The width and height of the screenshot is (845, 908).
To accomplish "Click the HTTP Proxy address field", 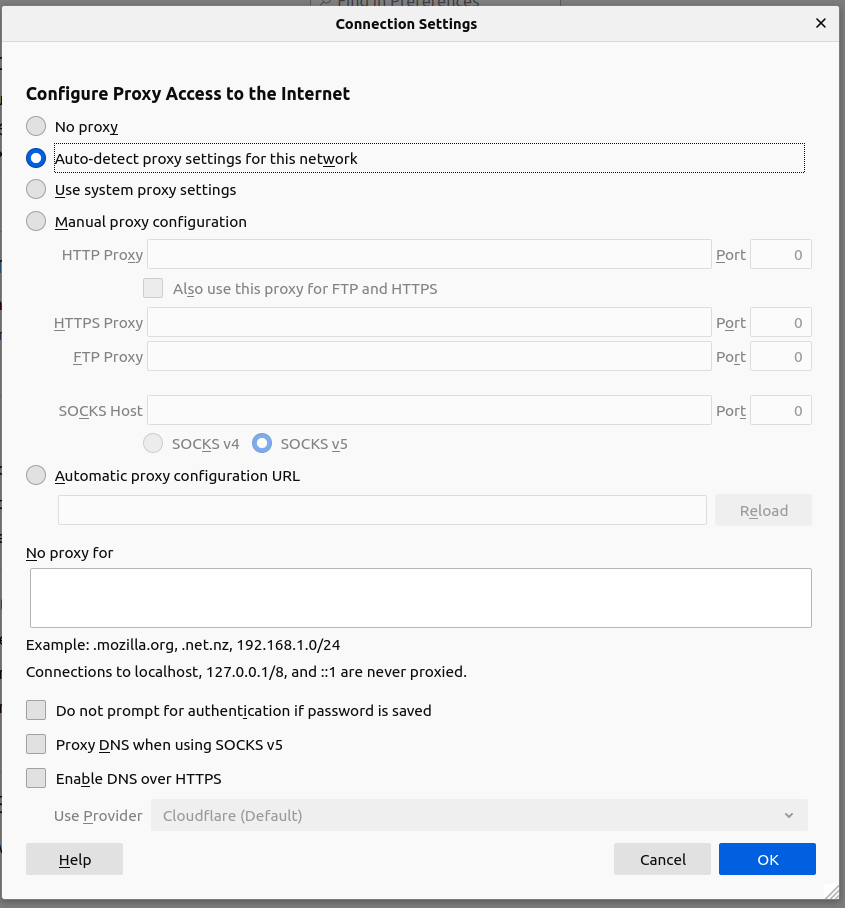I will (x=430, y=254).
